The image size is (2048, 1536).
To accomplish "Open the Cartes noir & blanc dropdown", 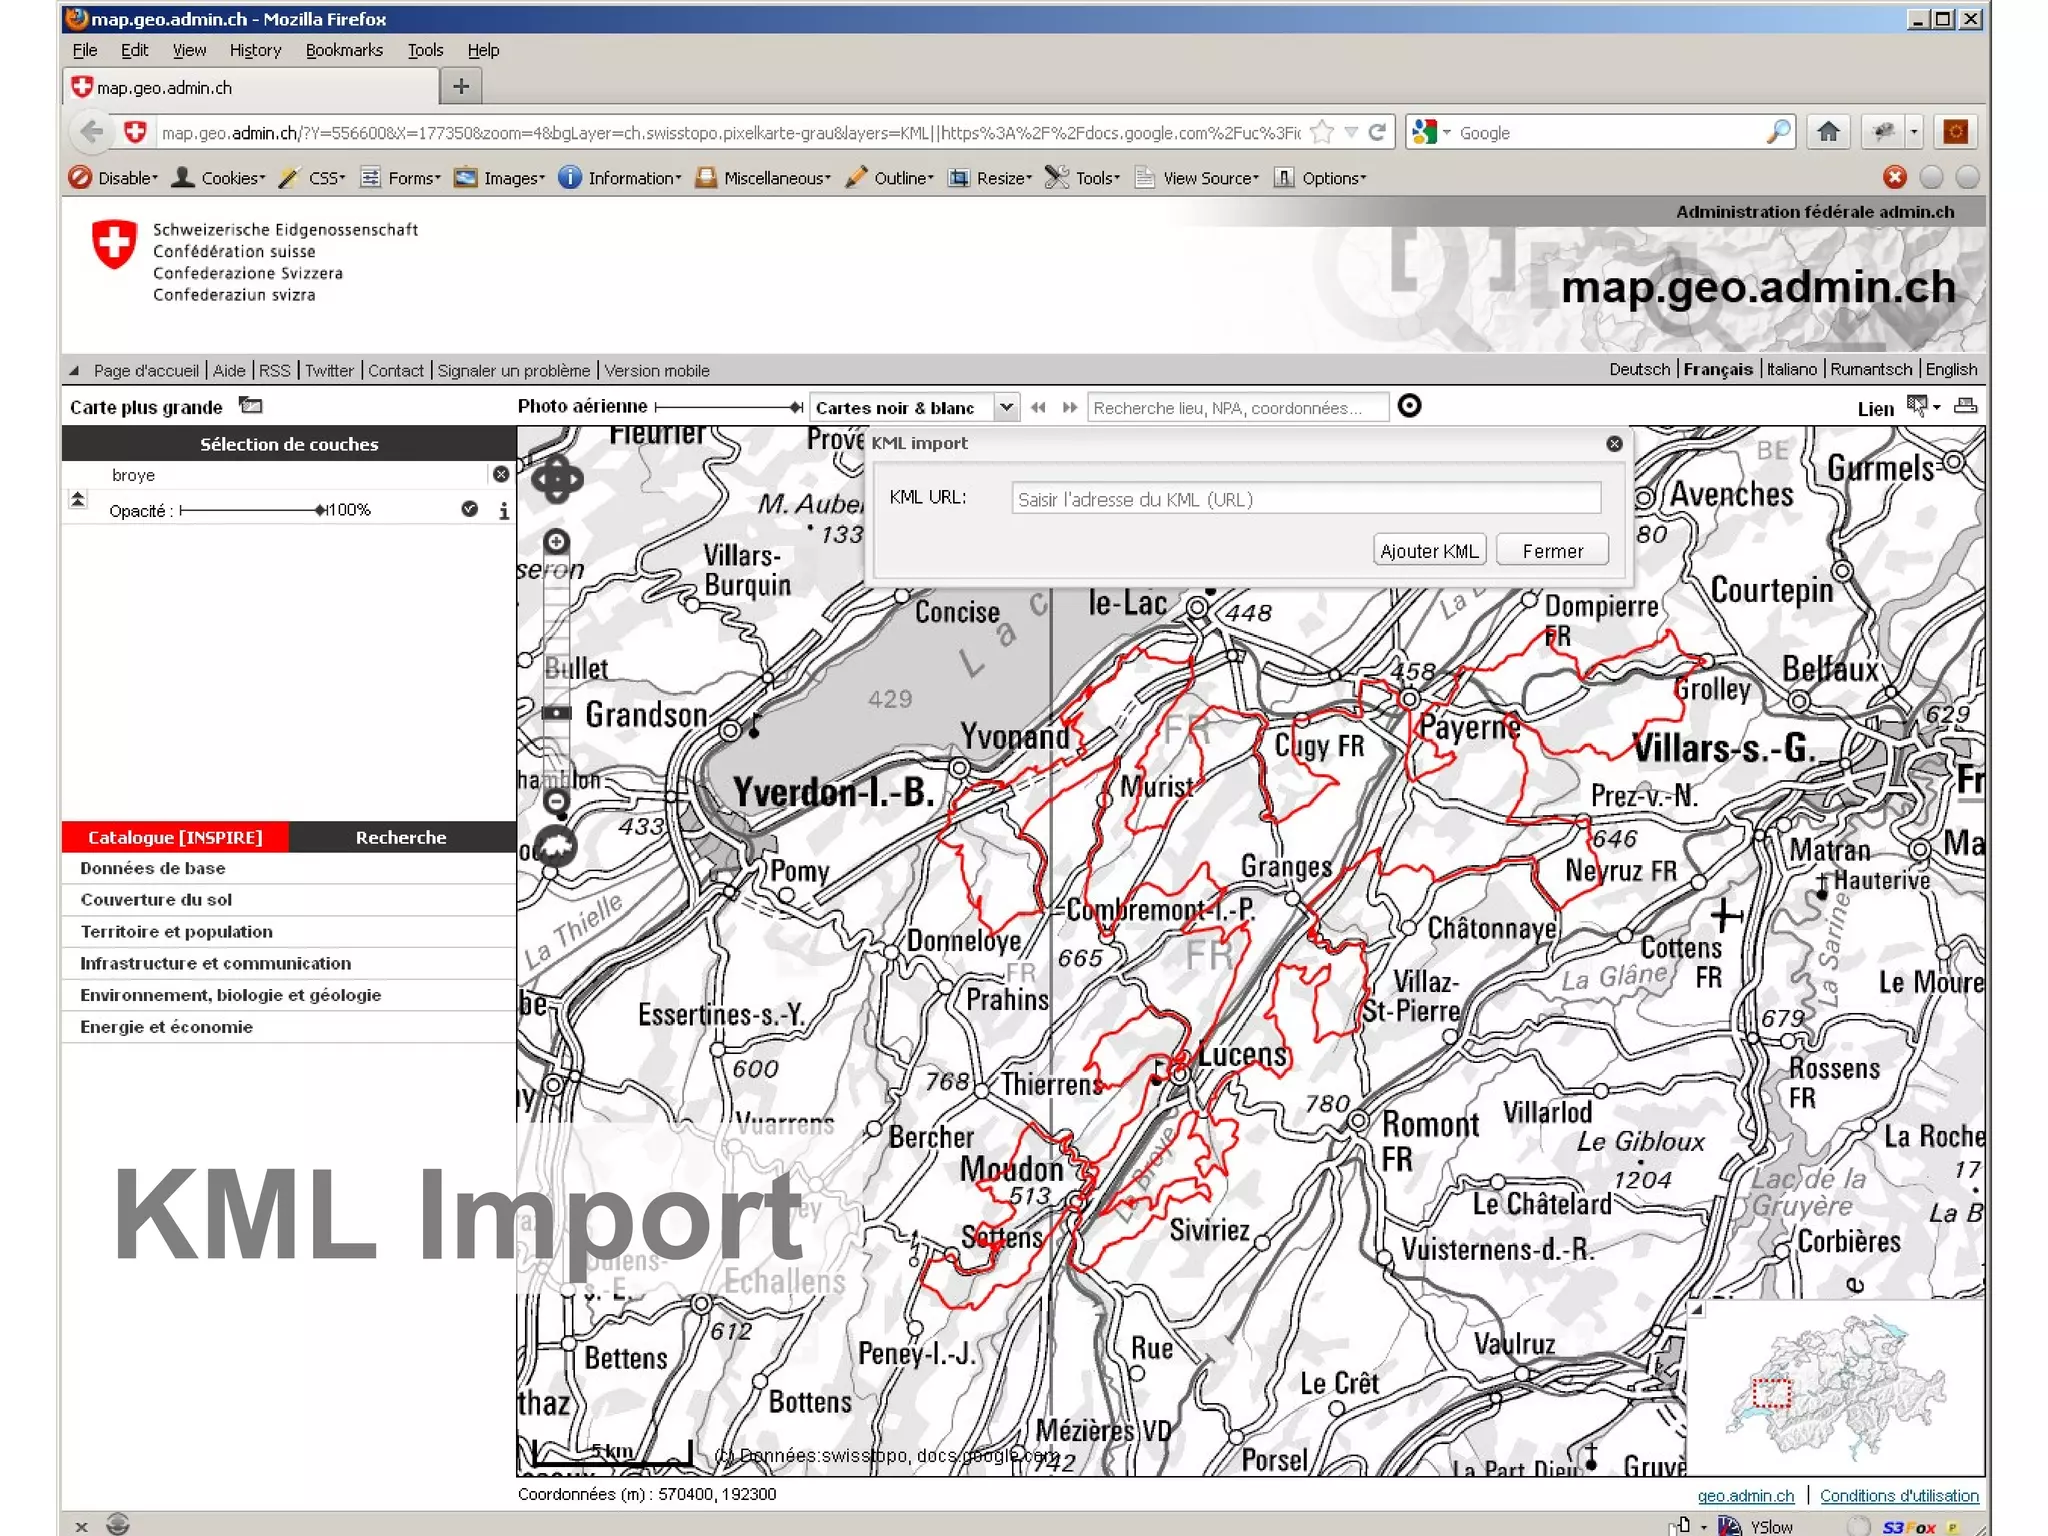I will [1006, 407].
